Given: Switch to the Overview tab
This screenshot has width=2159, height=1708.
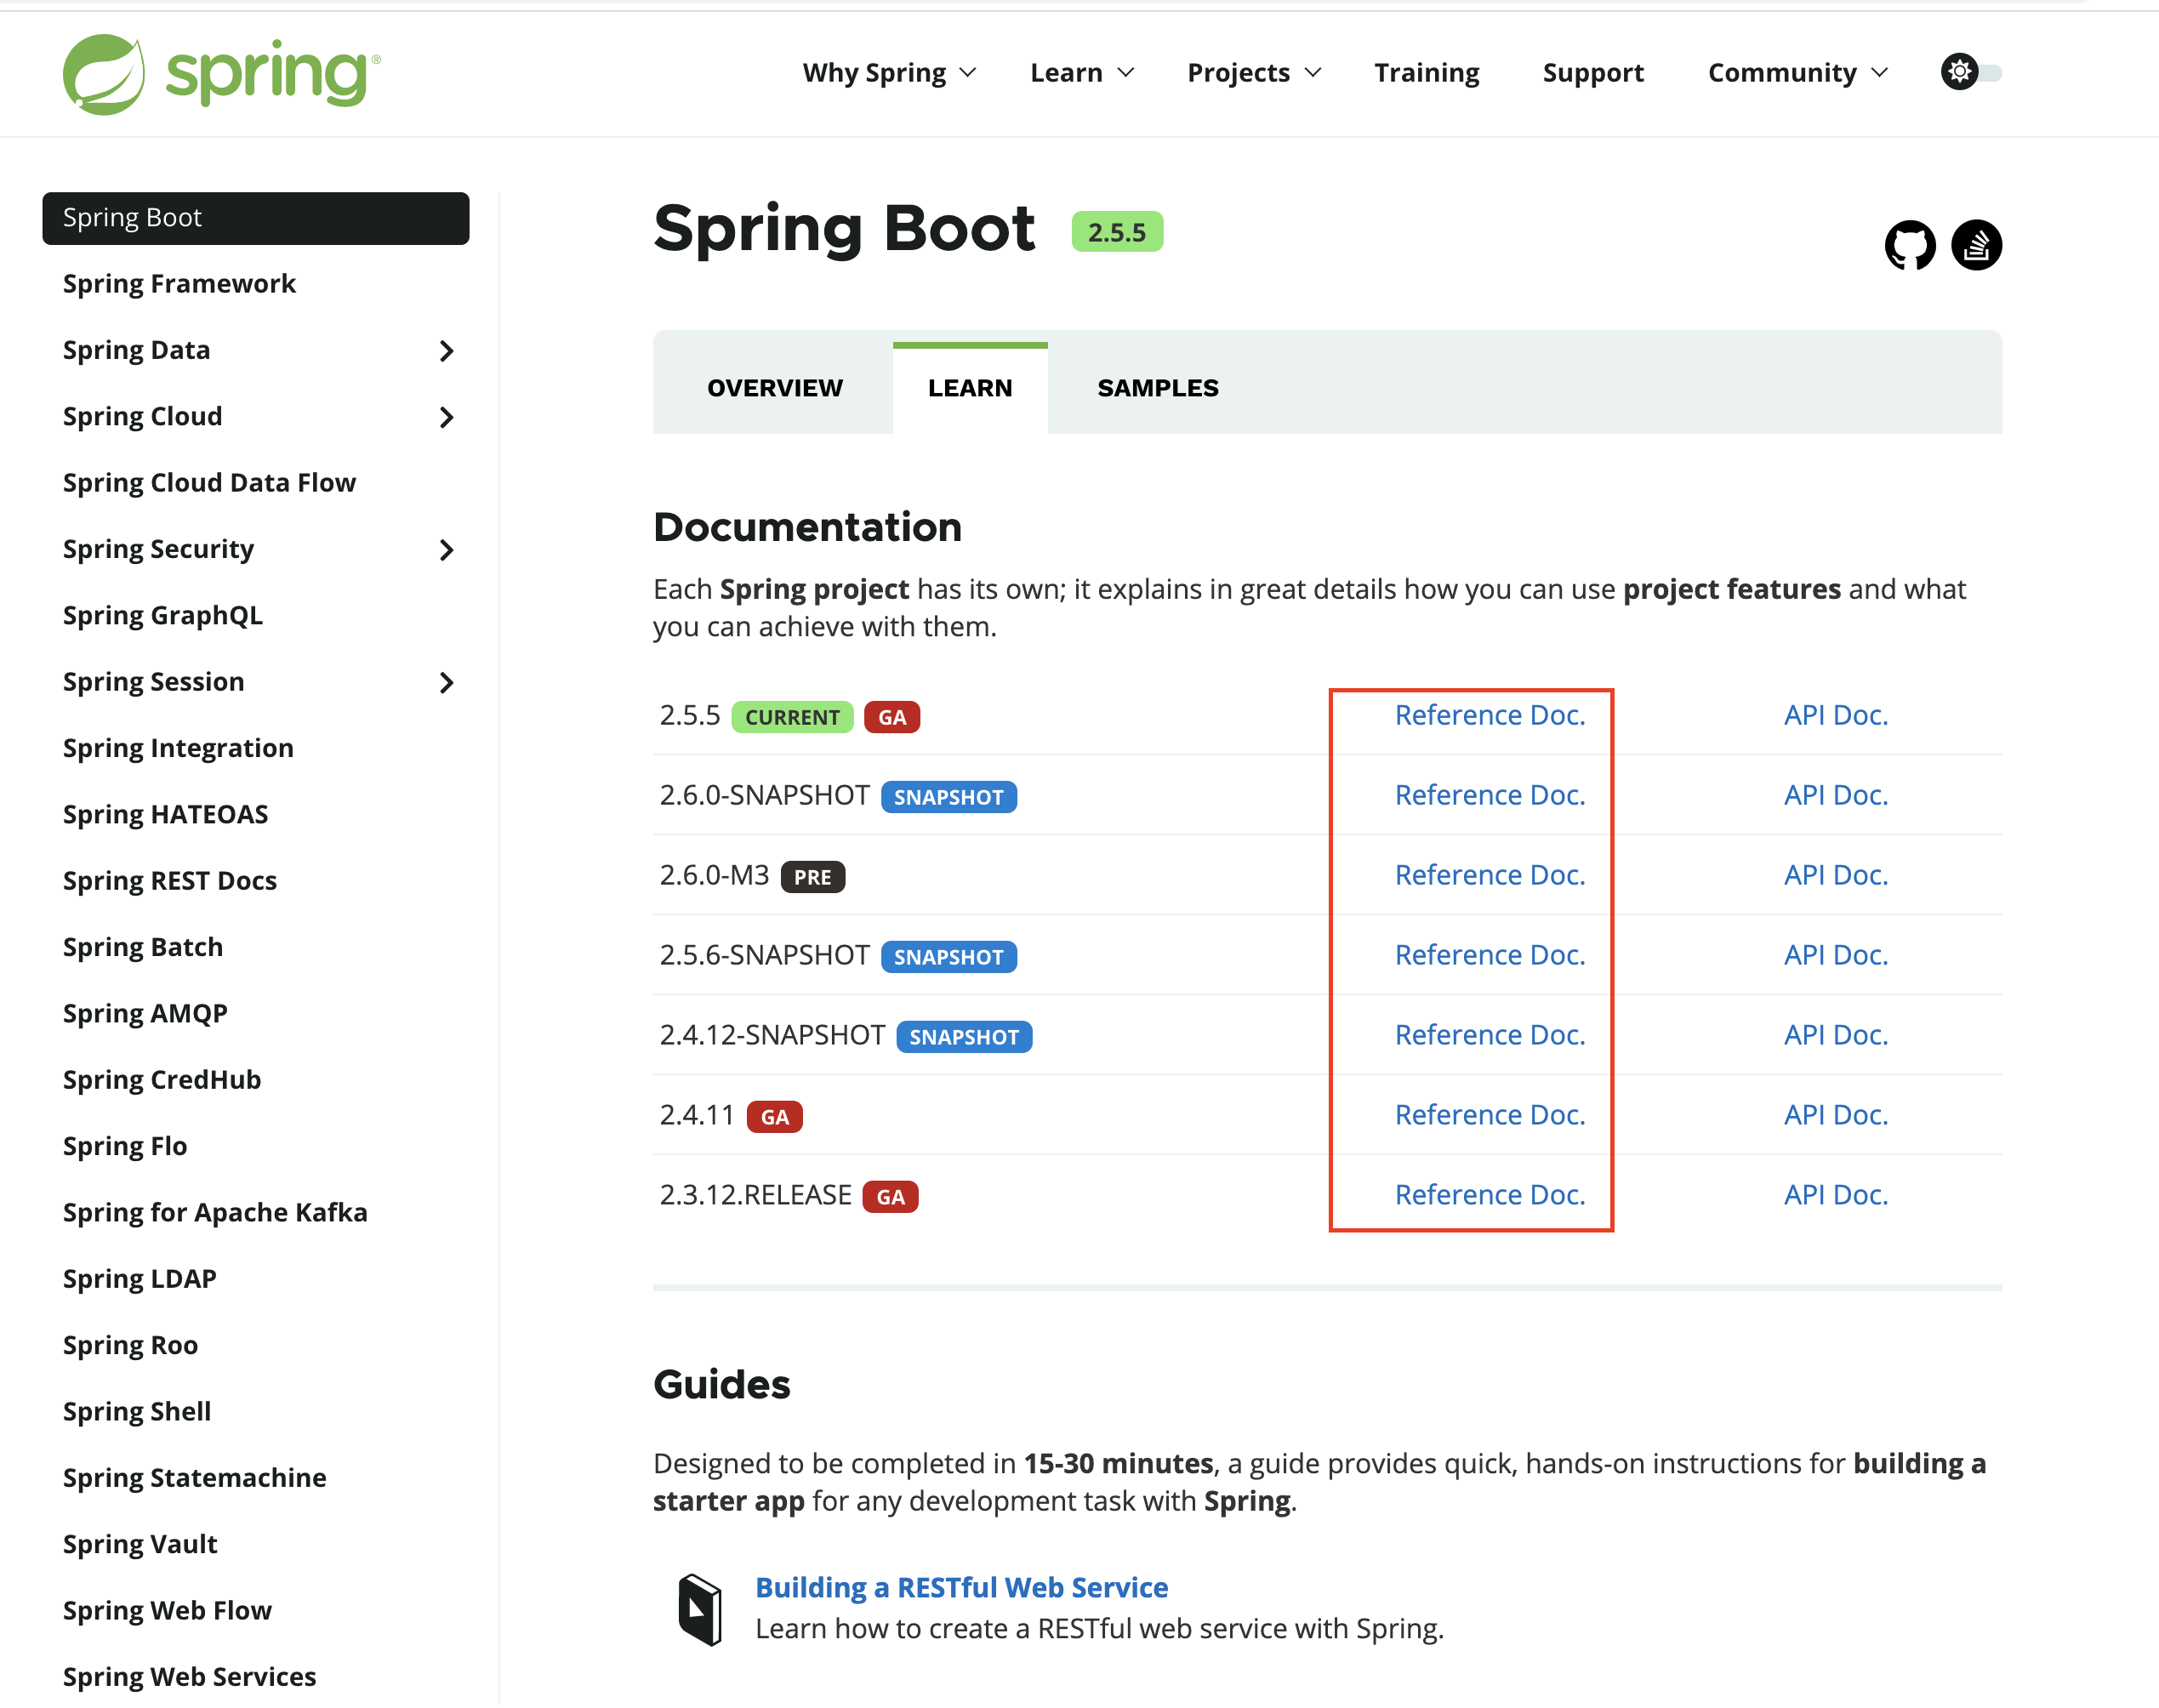Looking at the screenshot, I should [774, 388].
